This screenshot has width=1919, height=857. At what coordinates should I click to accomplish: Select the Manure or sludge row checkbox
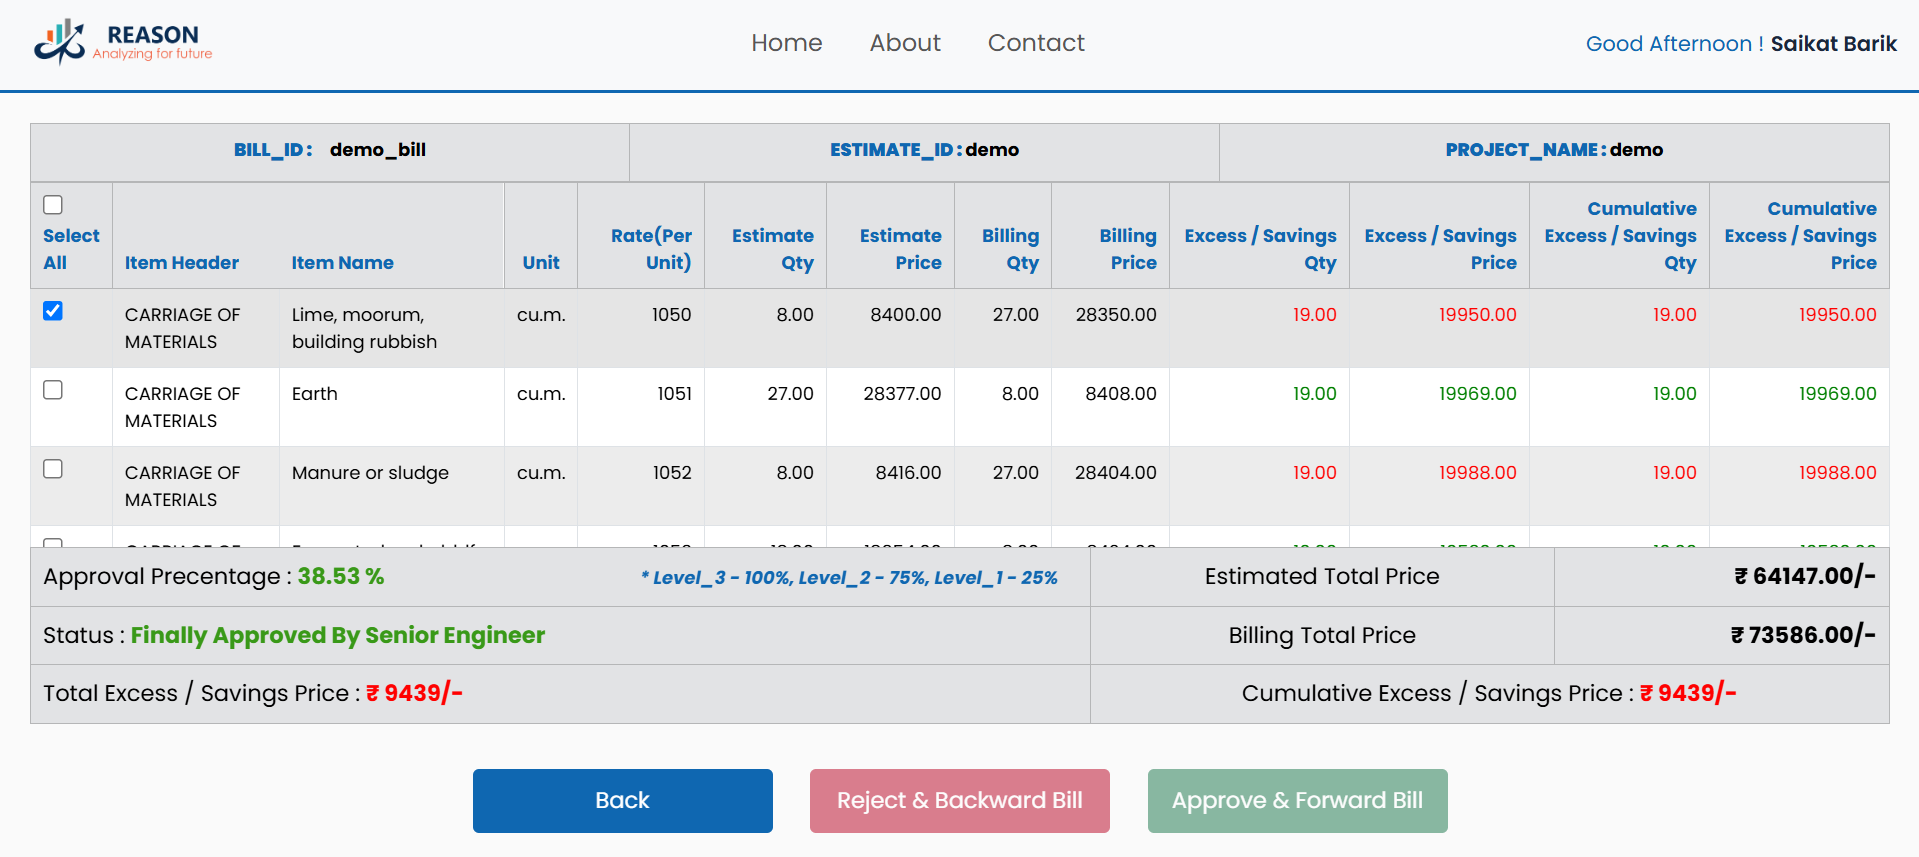click(x=53, y=469)
